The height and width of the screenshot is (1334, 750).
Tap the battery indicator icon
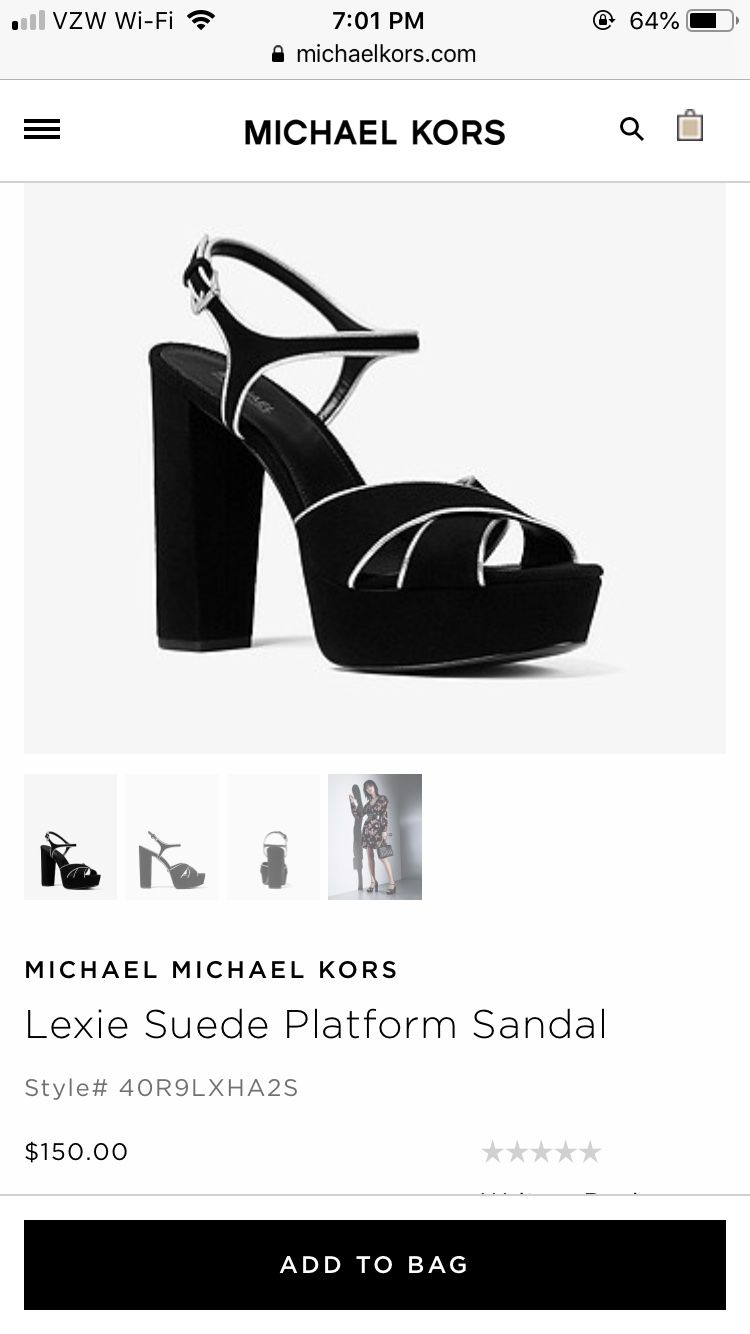[x=712, y=20]
